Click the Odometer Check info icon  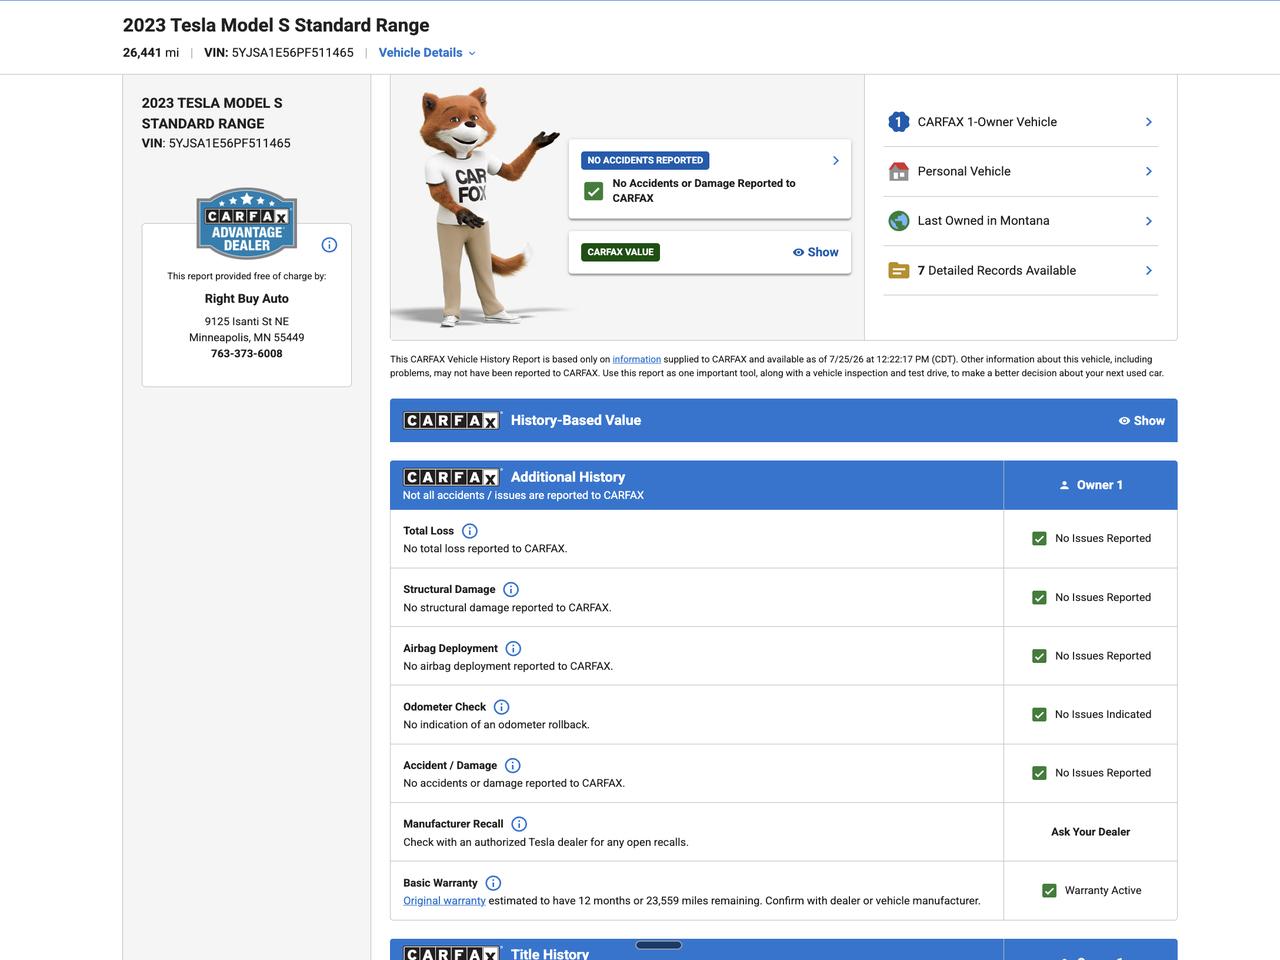tap(502, 707)
